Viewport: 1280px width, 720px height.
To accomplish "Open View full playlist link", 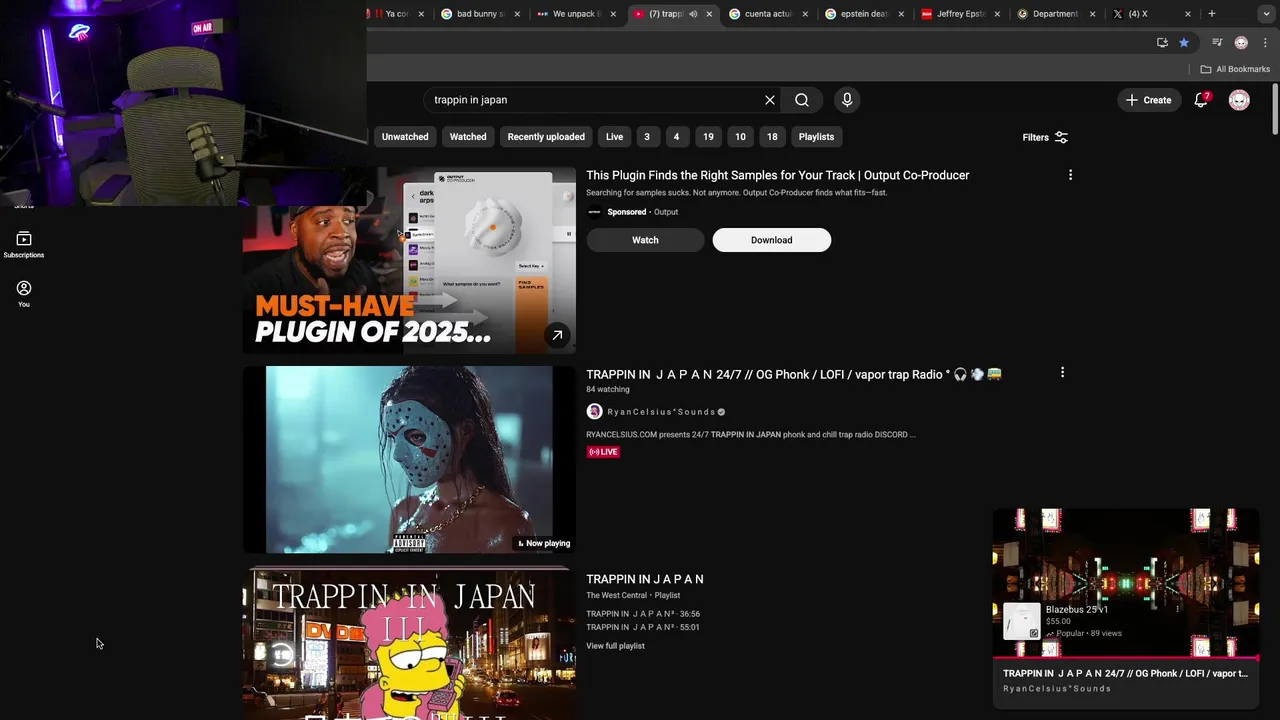I will [x=615, y=646].
